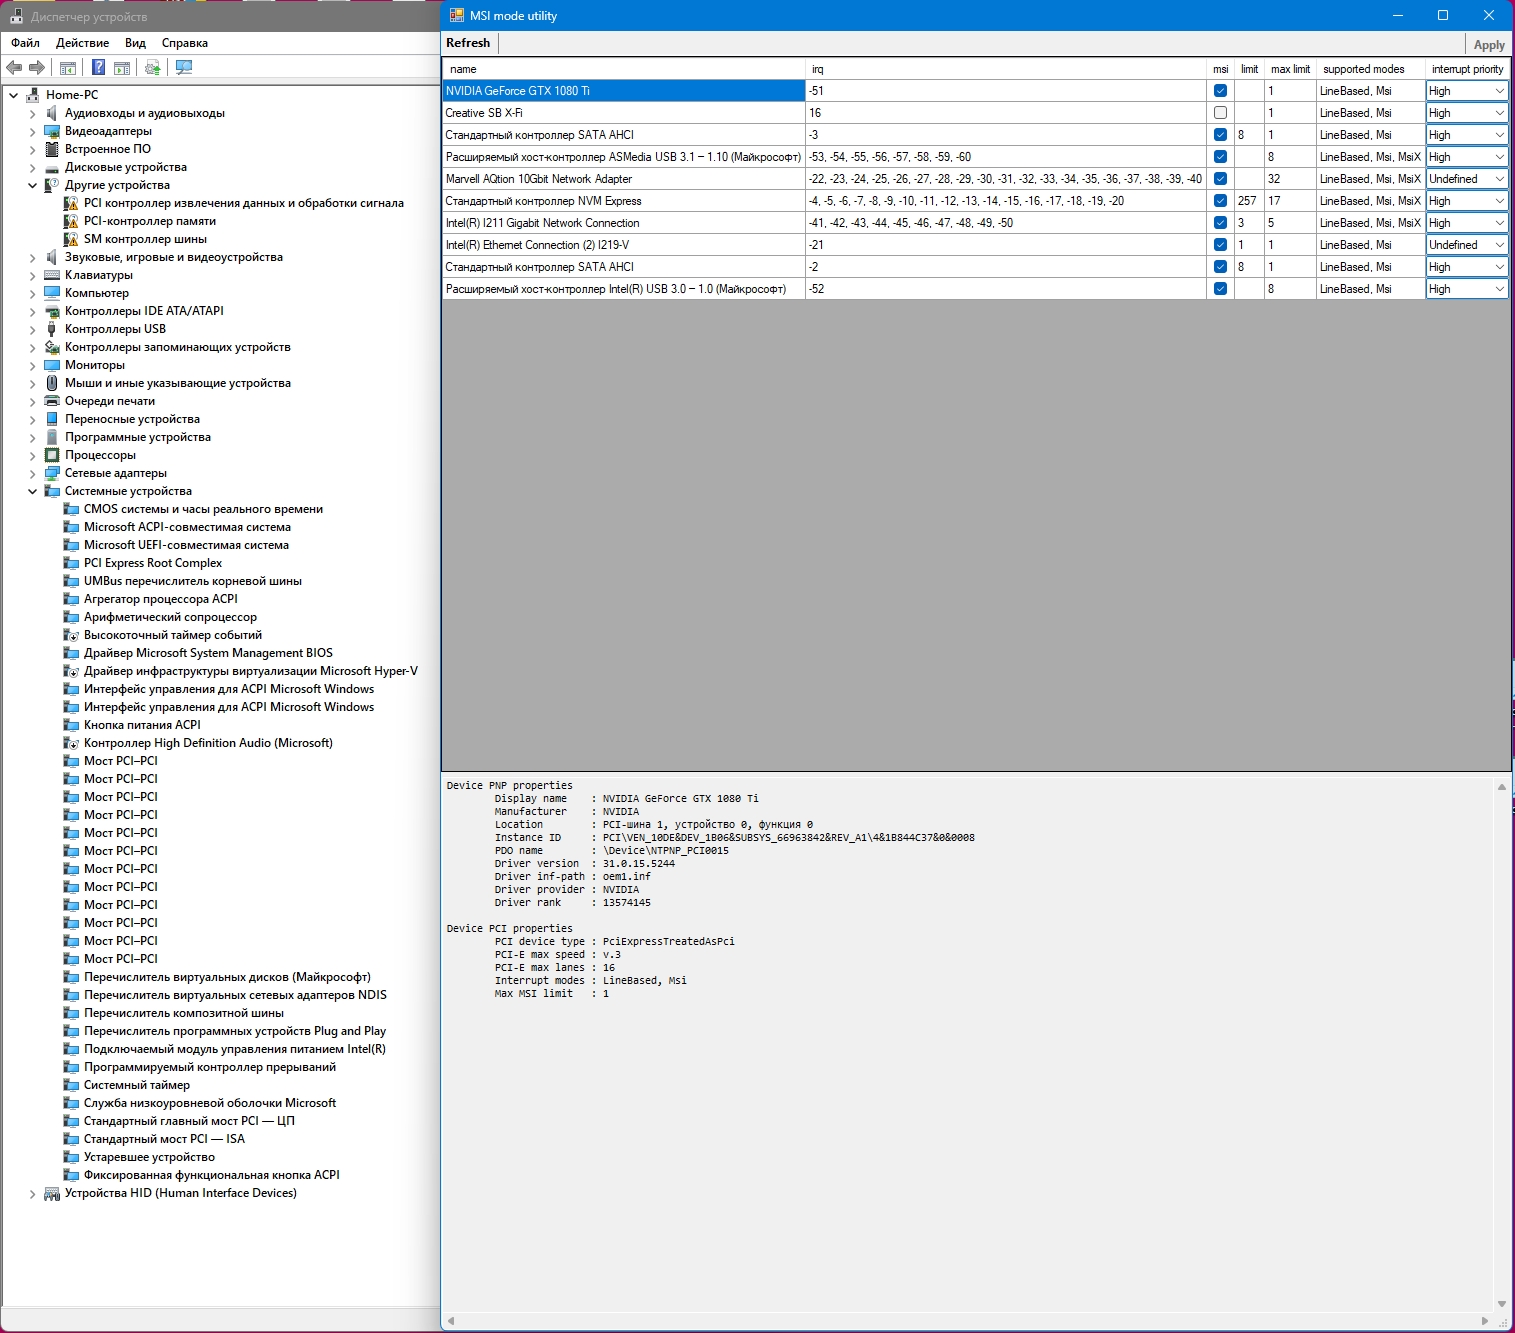Collapse the Другие устройства tree node
This screenshot has width=1515, height=1333.
(32, 185)
